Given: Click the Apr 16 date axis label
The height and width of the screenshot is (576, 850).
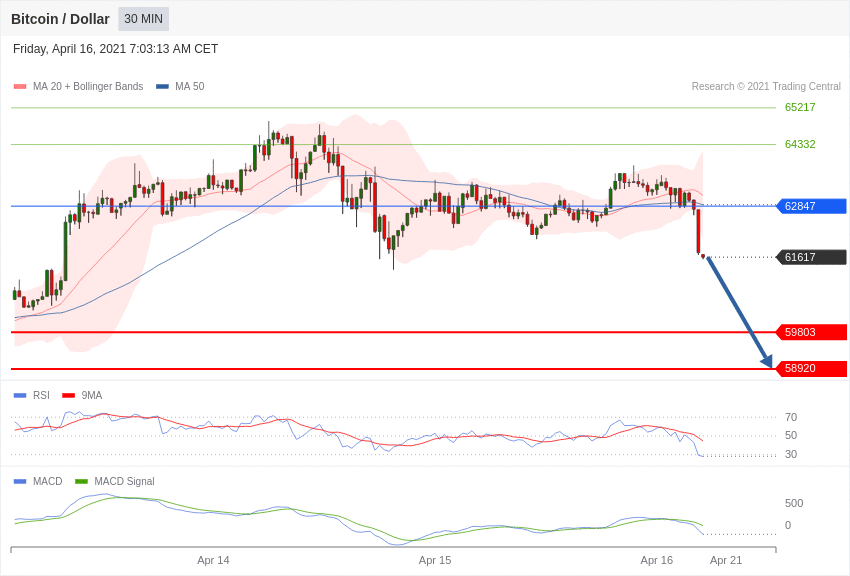Looking at the screenshot, I should (656, 560).
